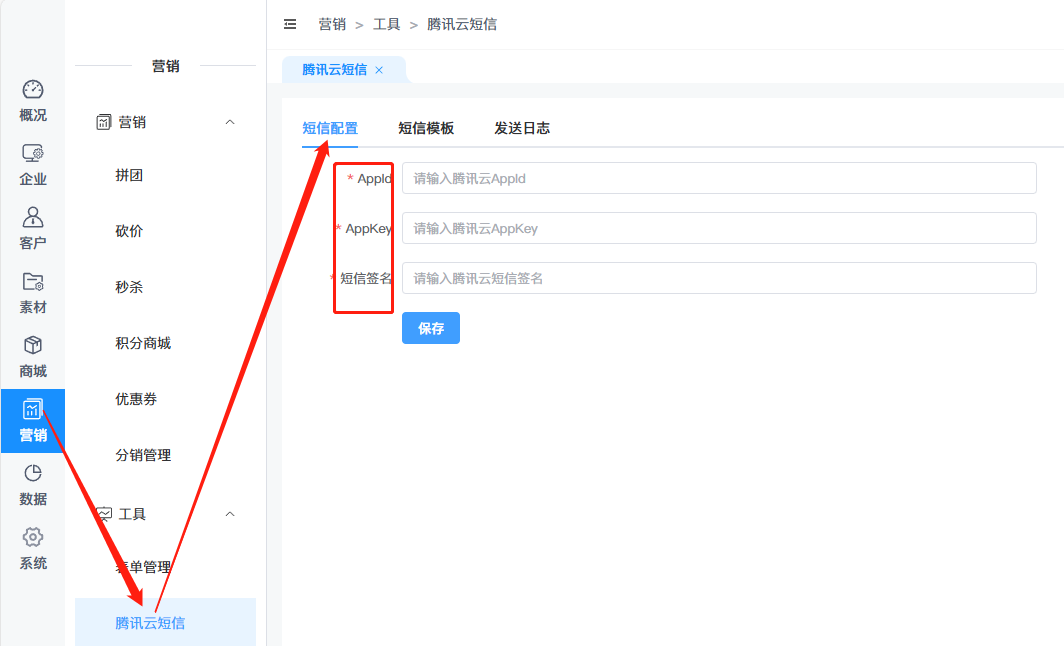Select 积分商城 in the sidebar menu
Screen dimensions: 1064x646
tap(143, 343)
